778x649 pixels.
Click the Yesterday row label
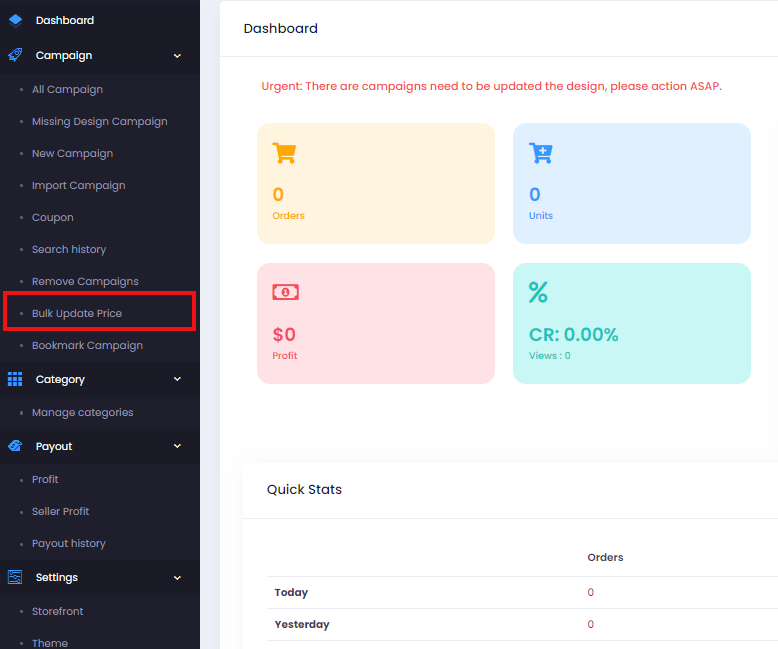pos(302,624)
